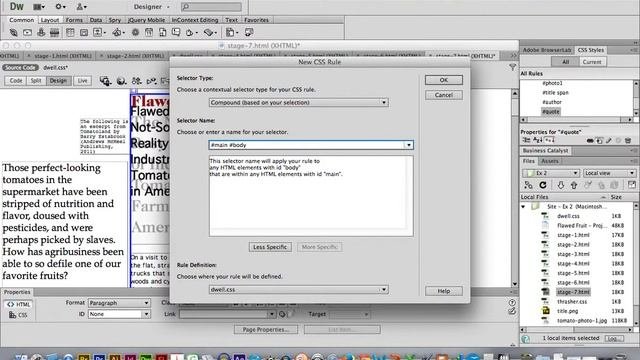The image size is (640, 360).
Task: Open the Ex 2 site dropdown
Action: 551,173
